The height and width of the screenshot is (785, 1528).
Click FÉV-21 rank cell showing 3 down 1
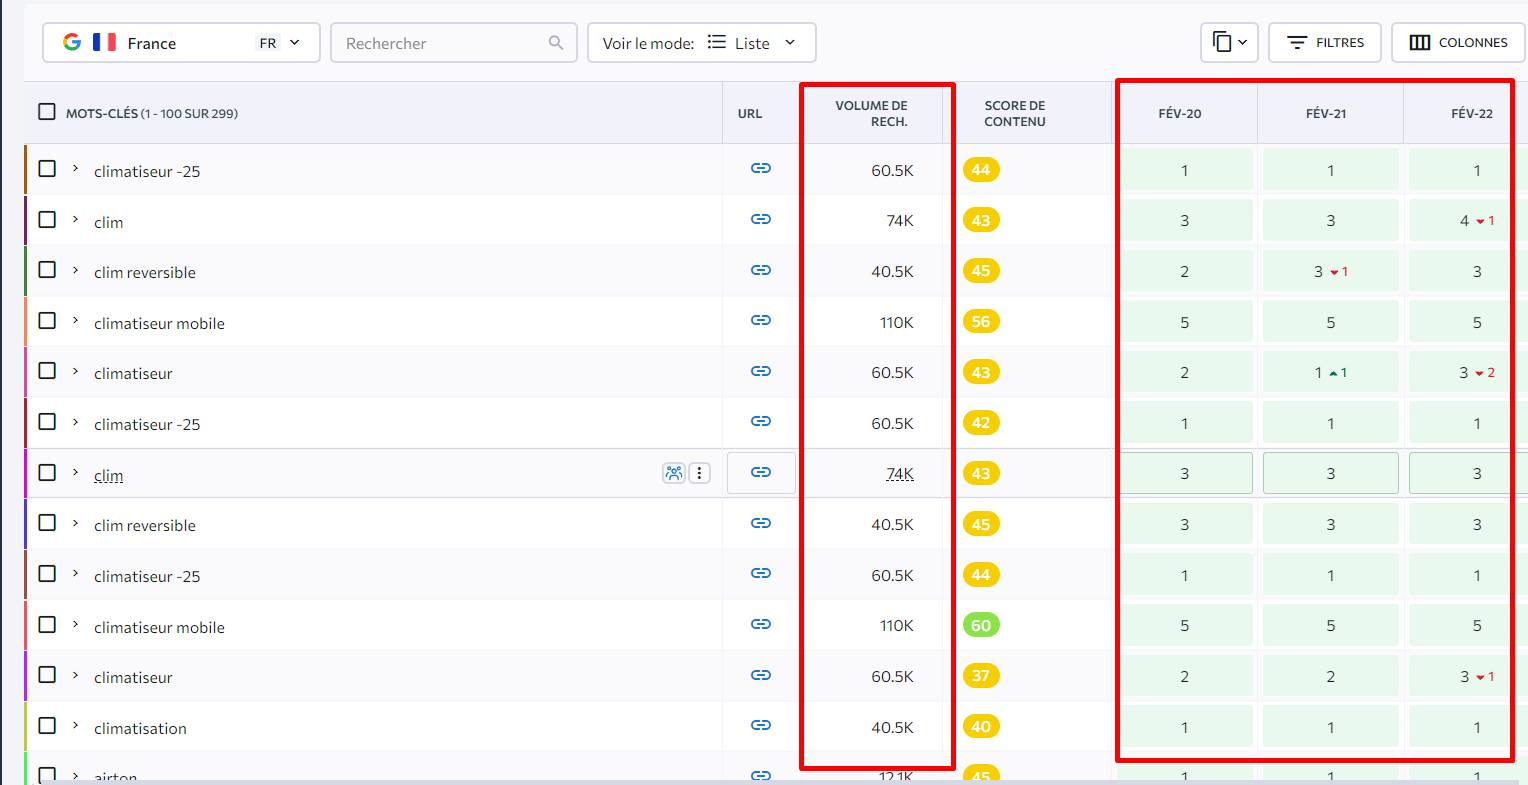tap(1331, 271)
